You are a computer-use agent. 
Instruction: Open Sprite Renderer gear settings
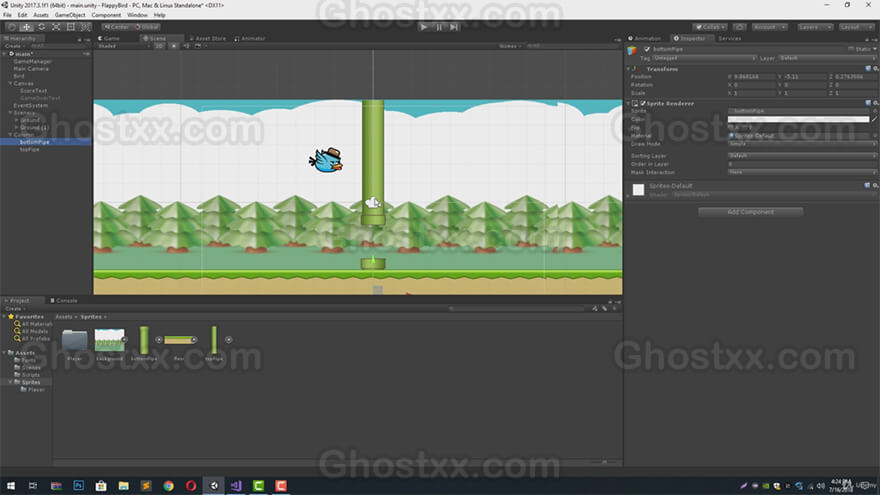(x=875, y=103)
